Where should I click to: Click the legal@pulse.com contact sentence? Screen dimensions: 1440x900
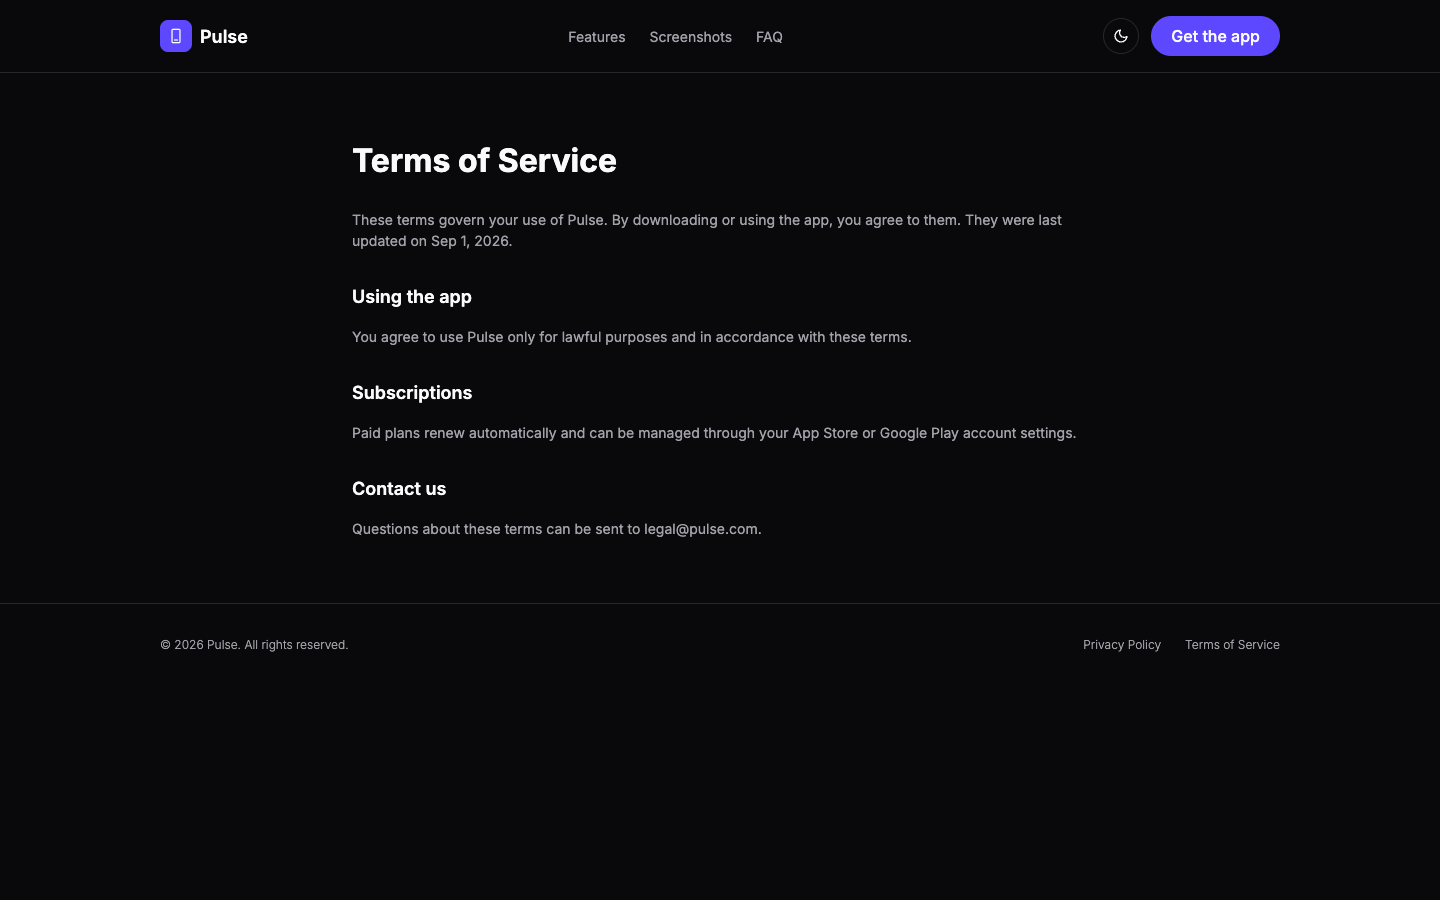[x=557, y=529]
